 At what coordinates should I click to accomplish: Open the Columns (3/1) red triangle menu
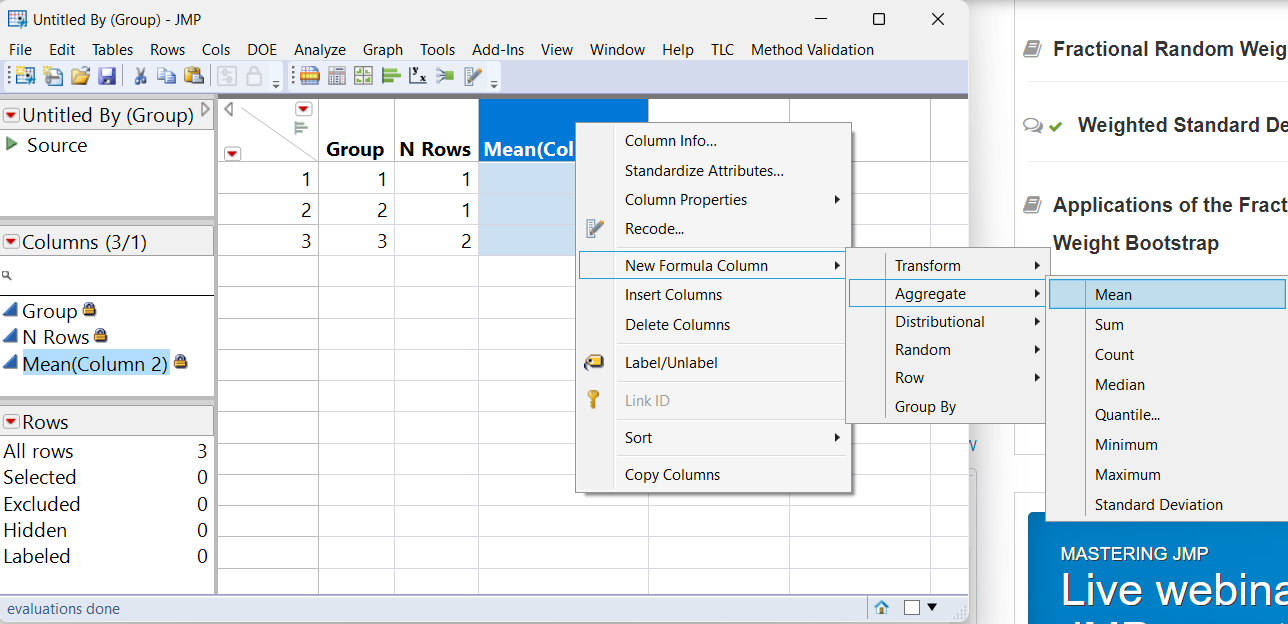[x=11, y=242]
